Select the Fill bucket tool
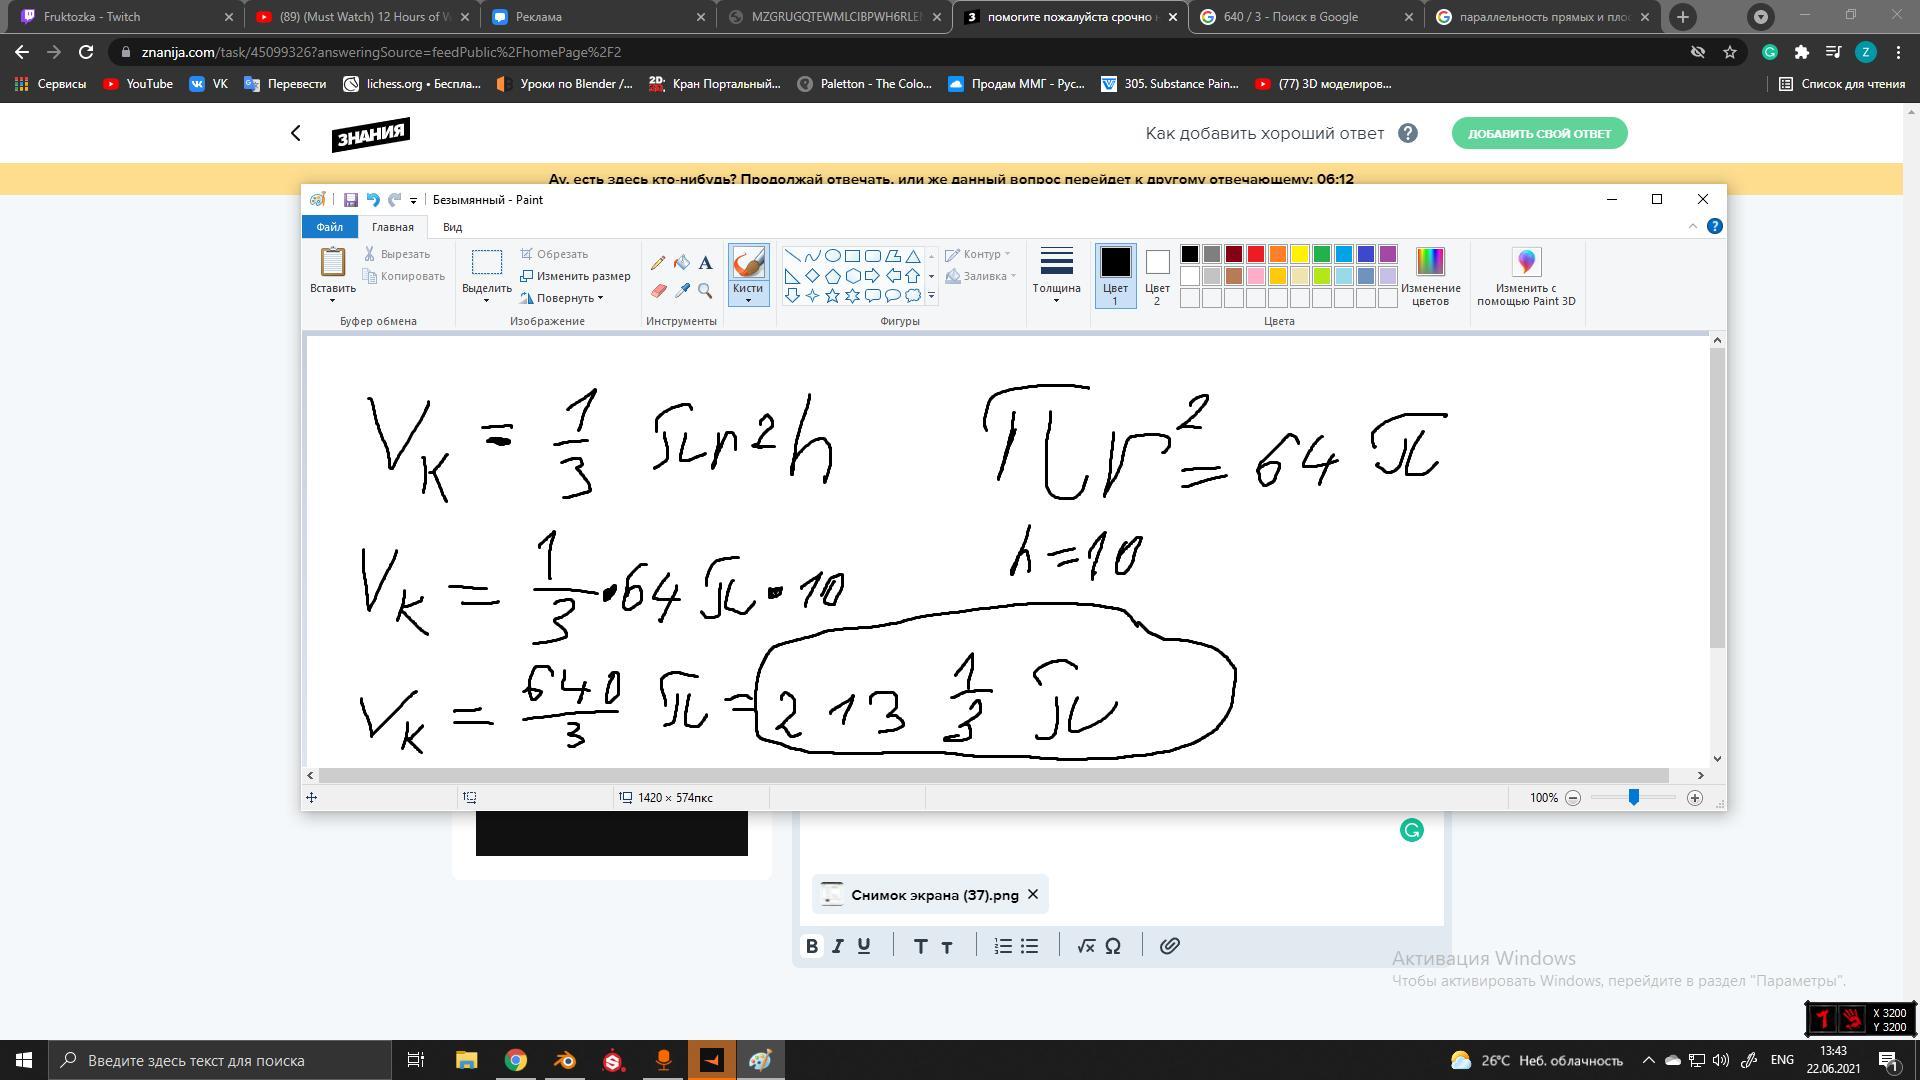This screenshot has width=1920, height=1080. 681,263
